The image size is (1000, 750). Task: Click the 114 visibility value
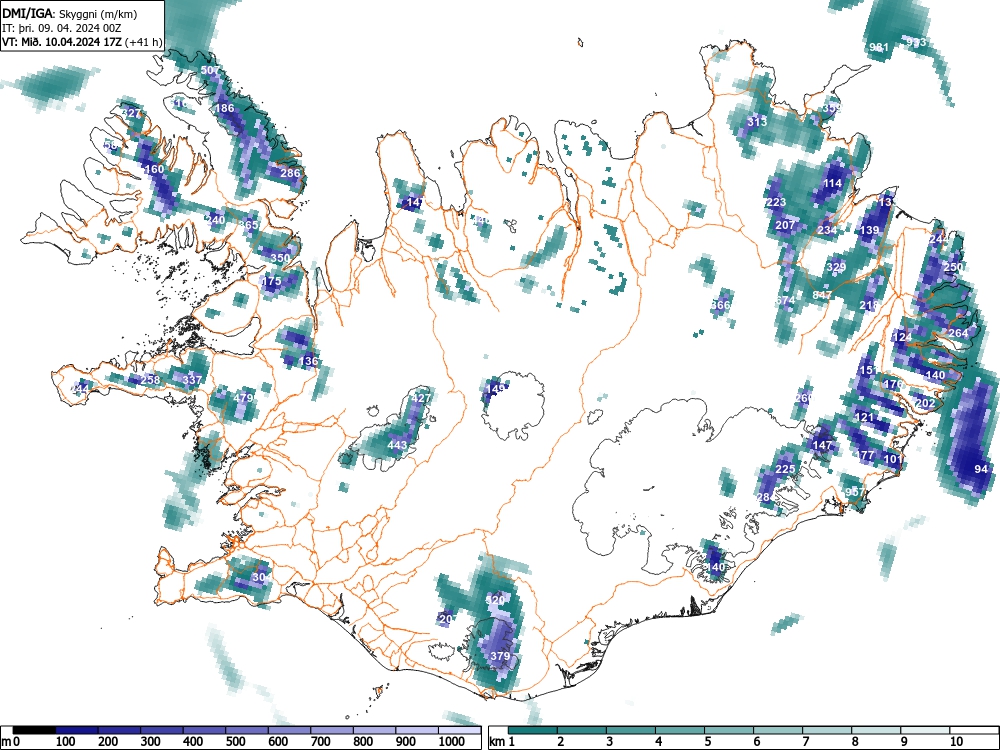832,184
